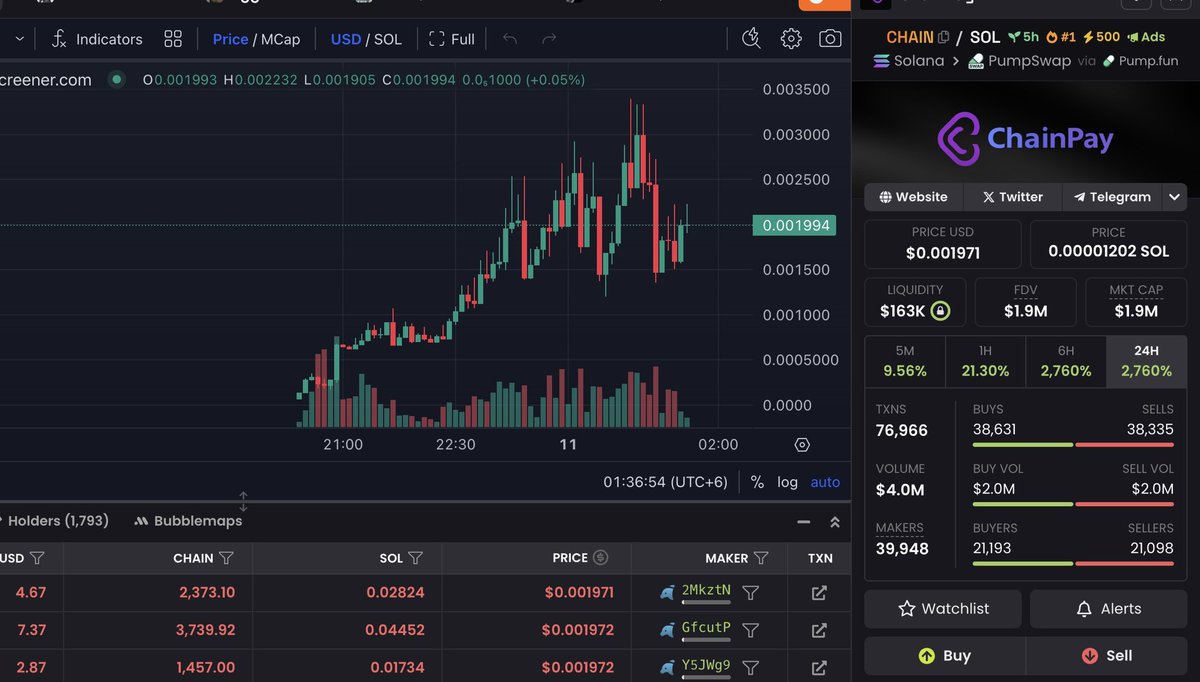Click the chart clock 01:36:54 (UTC+6)

(665, 482)
